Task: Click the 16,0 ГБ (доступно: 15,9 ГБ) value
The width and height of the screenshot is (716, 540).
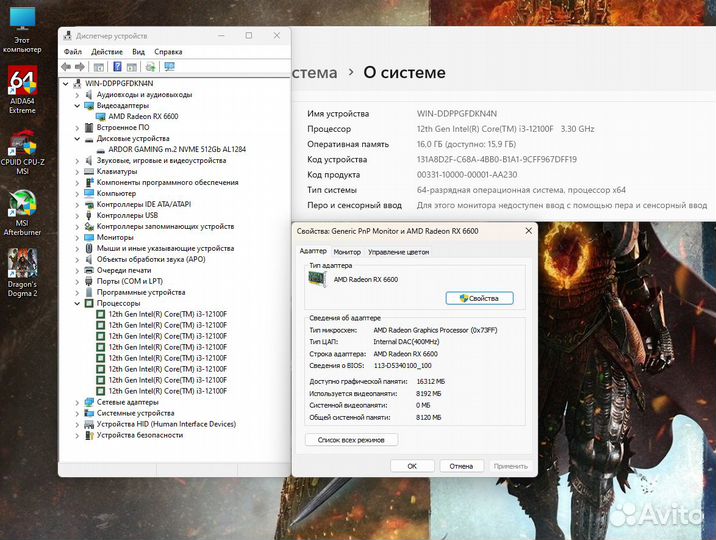Action: coord(466,144)
